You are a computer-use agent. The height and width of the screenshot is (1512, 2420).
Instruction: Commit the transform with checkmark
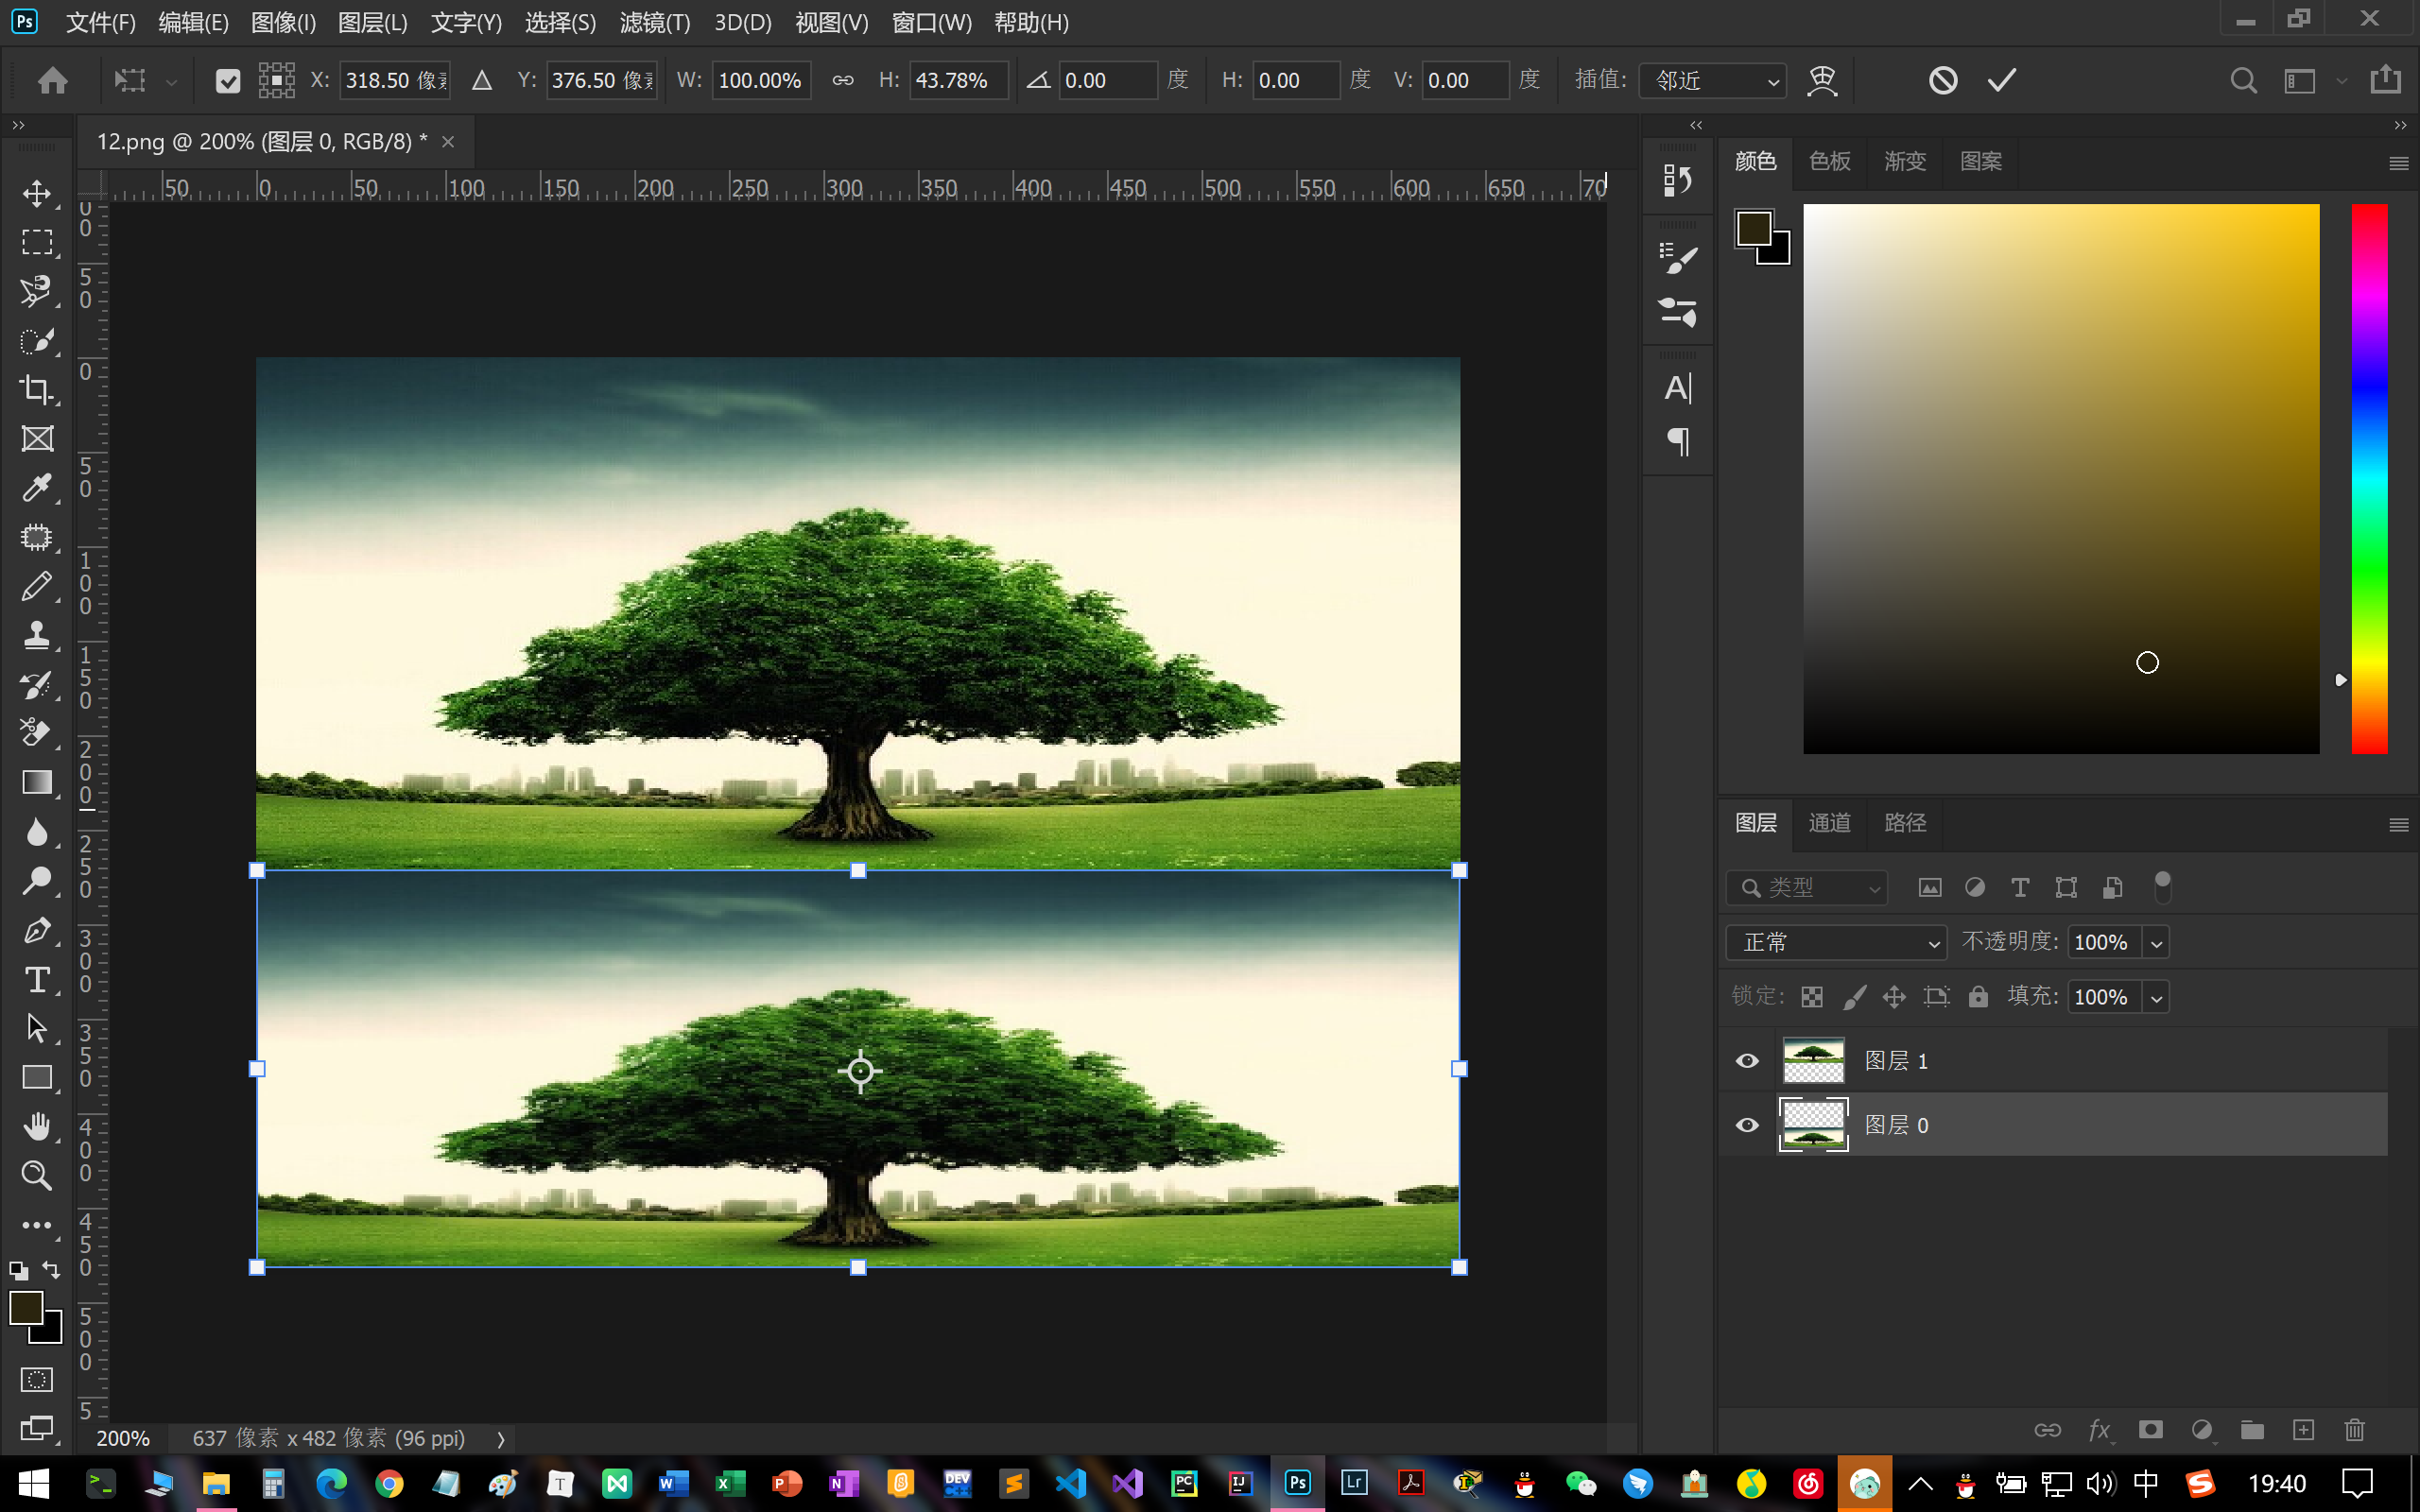(2001, 80)
